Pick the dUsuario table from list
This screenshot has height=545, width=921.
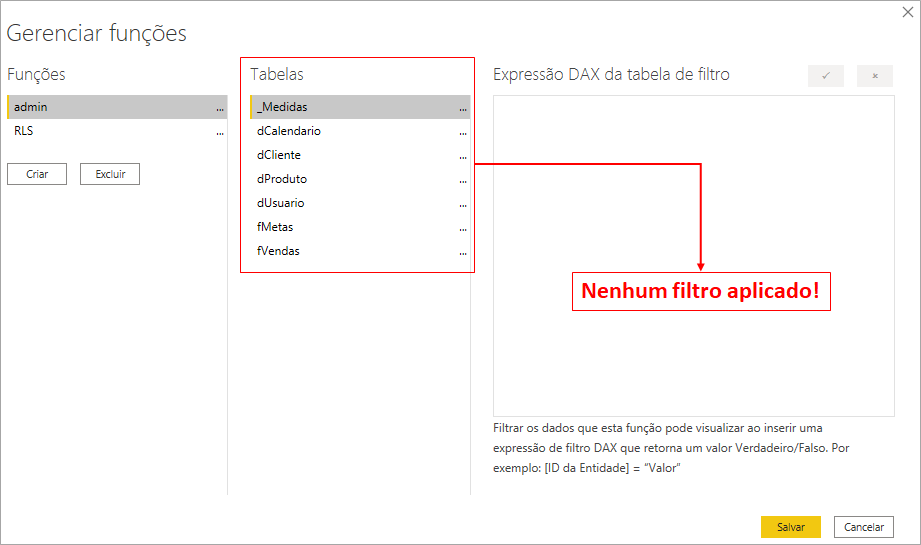coord(280,203)
